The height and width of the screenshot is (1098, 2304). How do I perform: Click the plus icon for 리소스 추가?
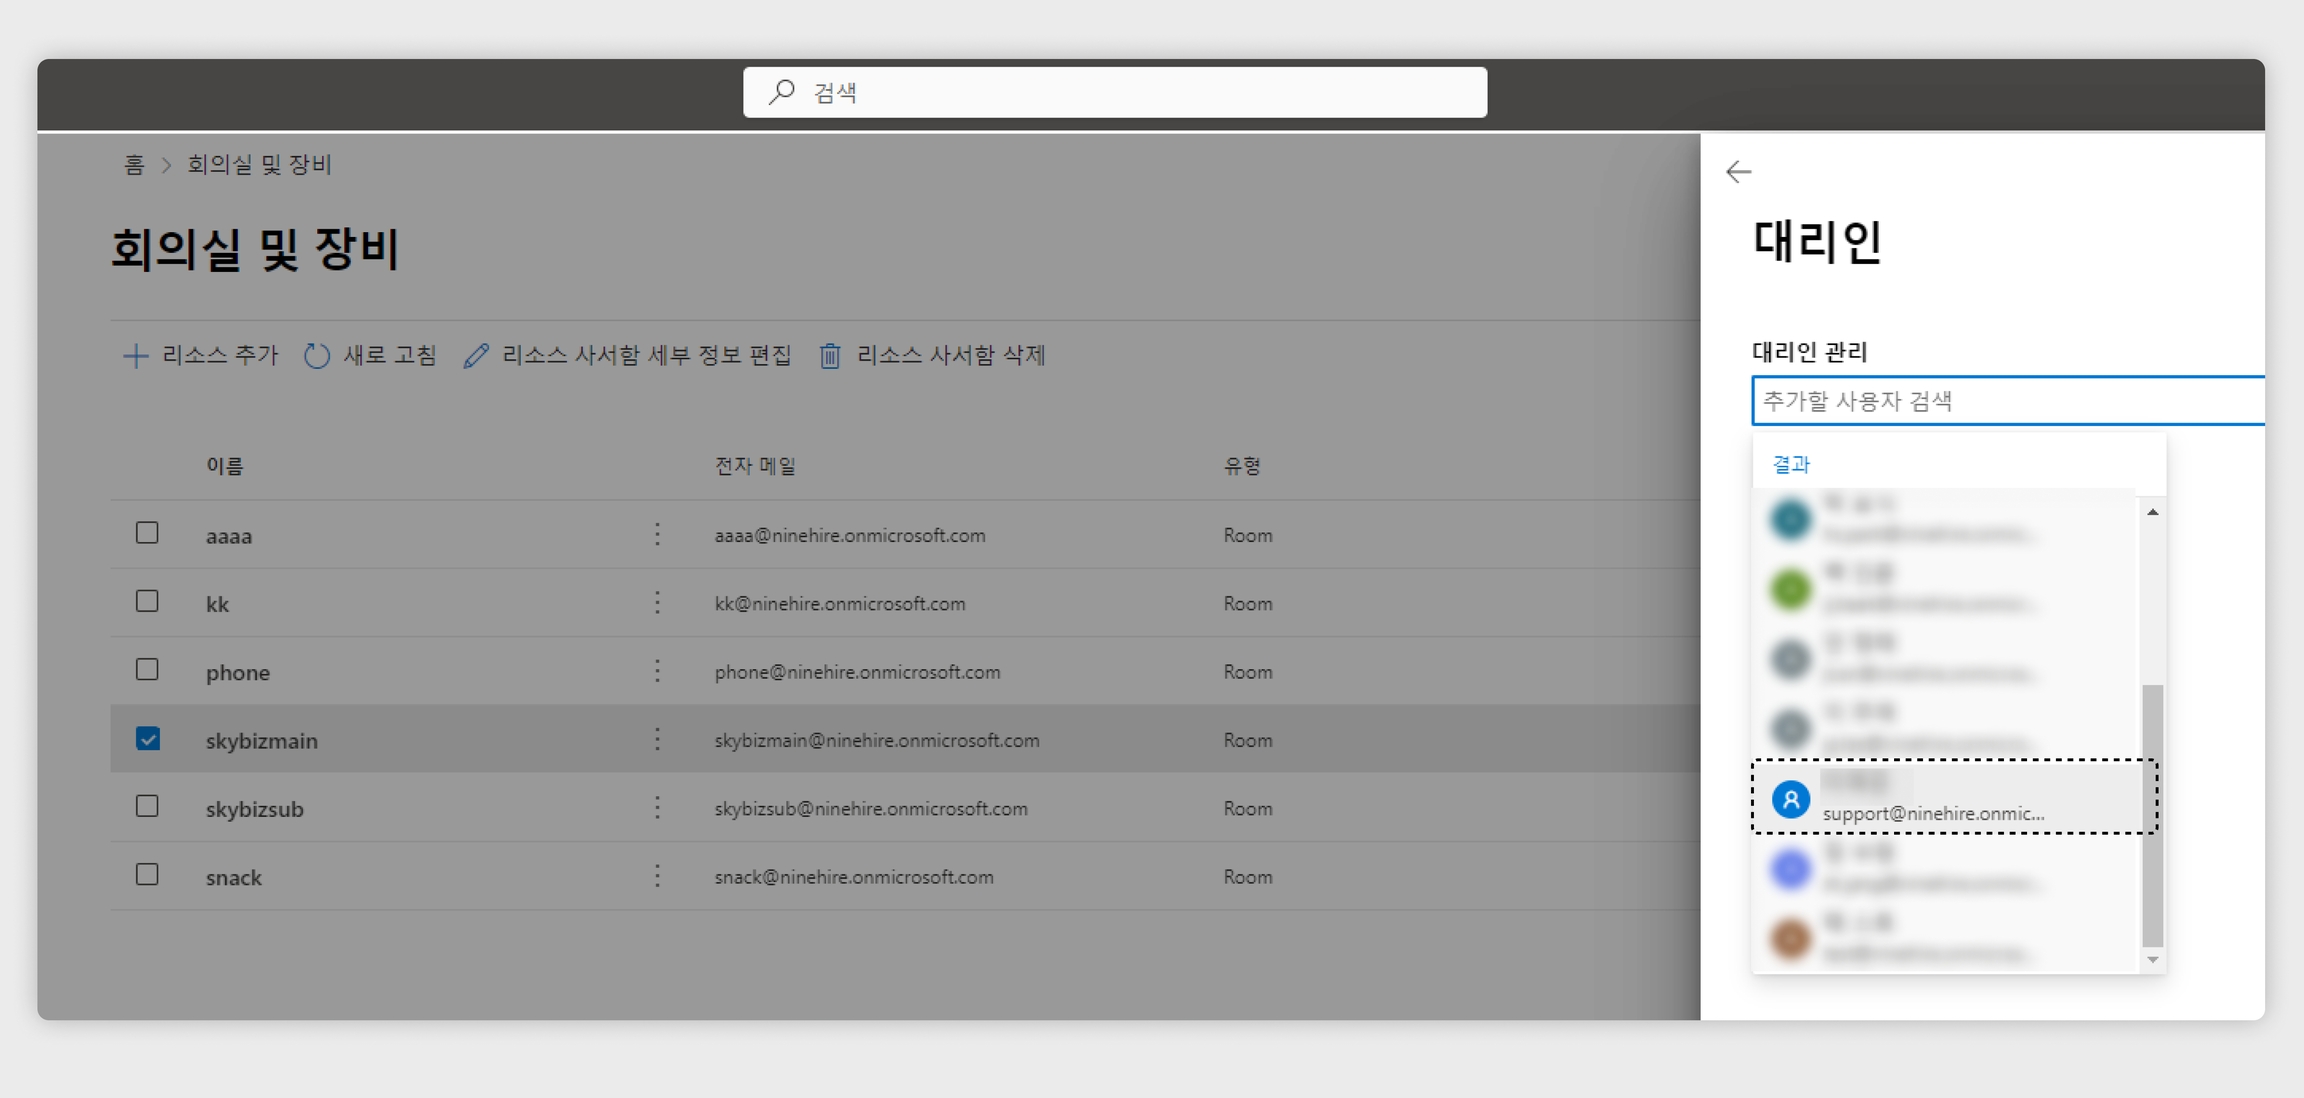point(135,356)
